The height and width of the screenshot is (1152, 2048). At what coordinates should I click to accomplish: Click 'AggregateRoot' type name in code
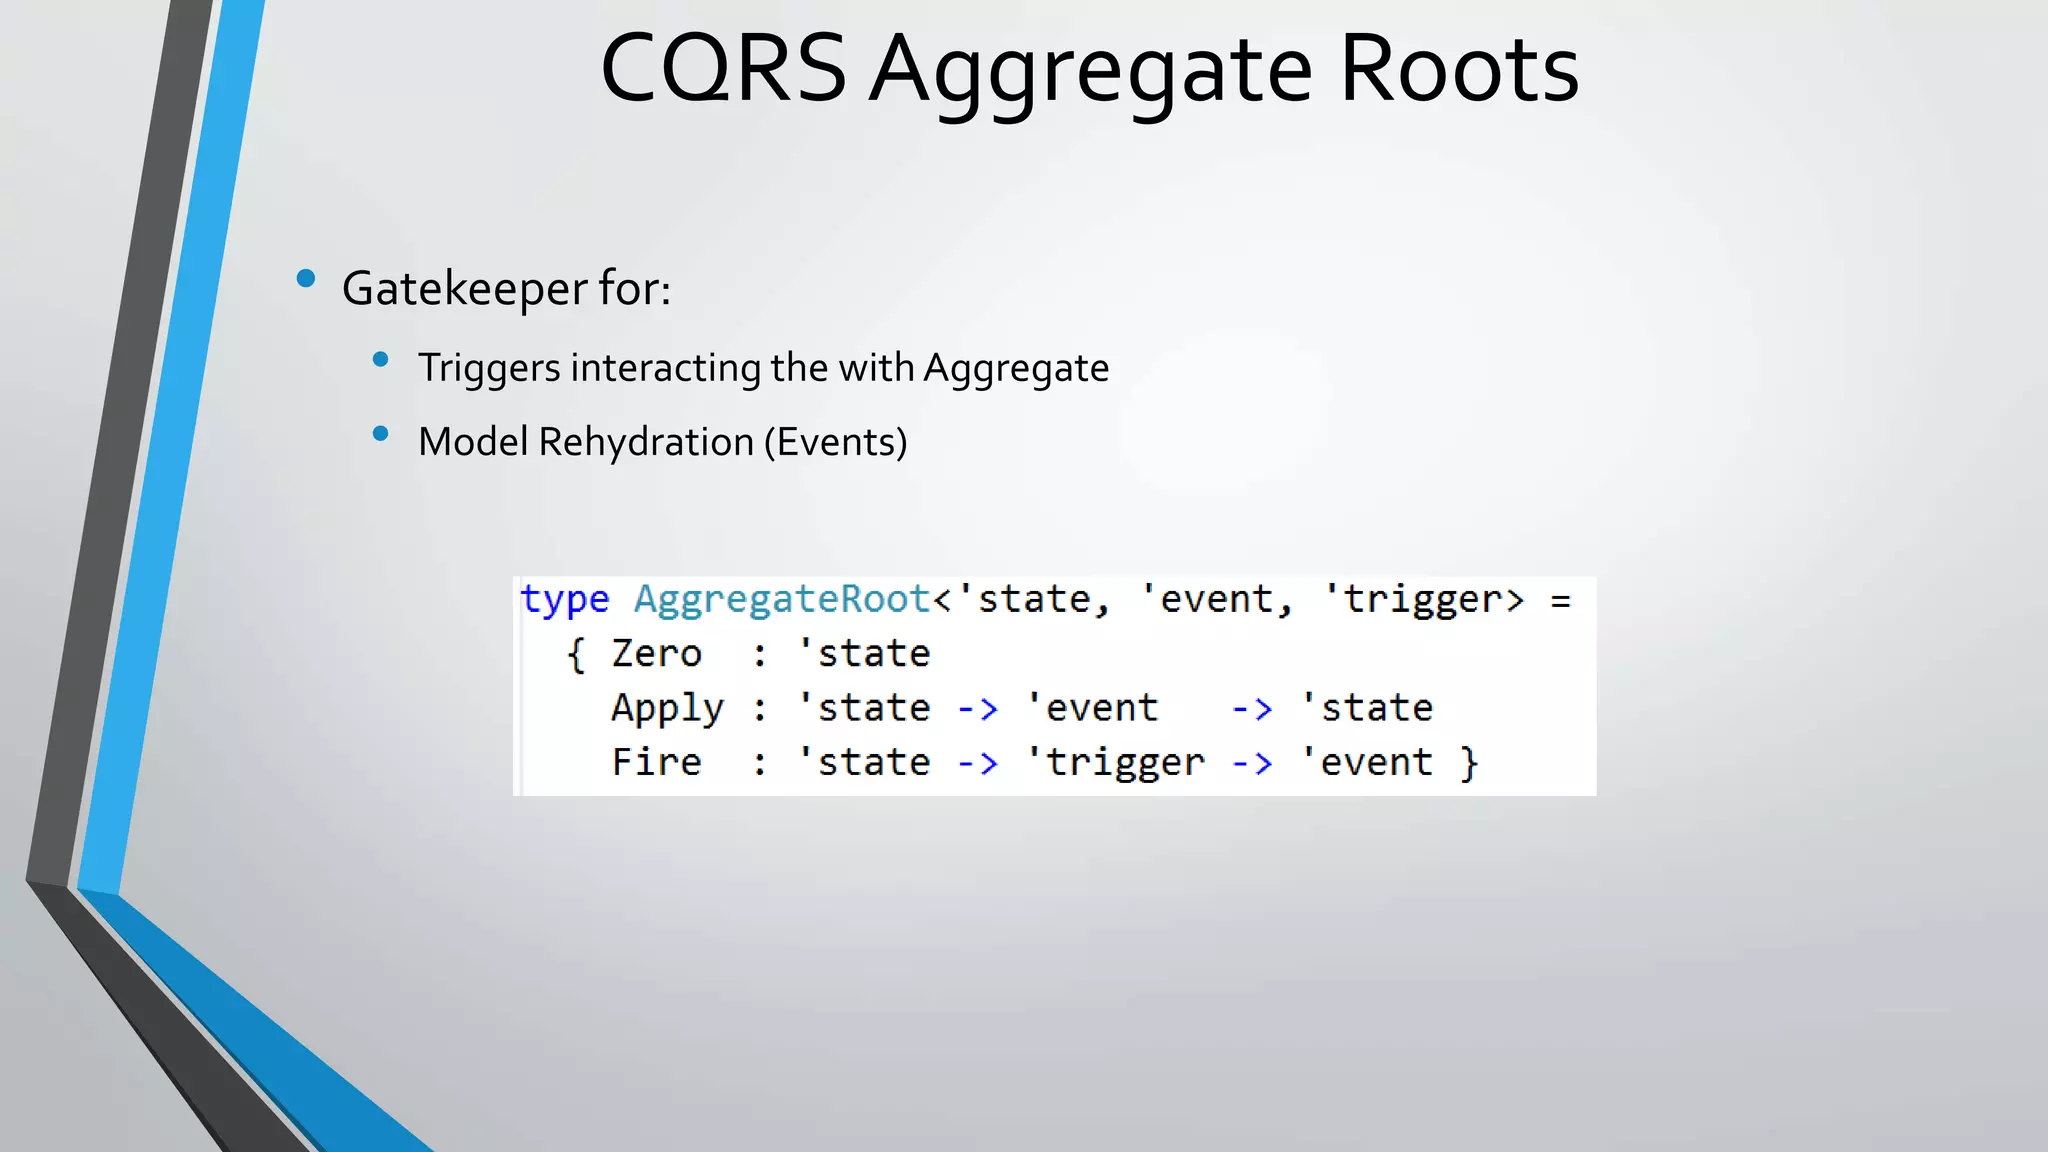(782, 600)
